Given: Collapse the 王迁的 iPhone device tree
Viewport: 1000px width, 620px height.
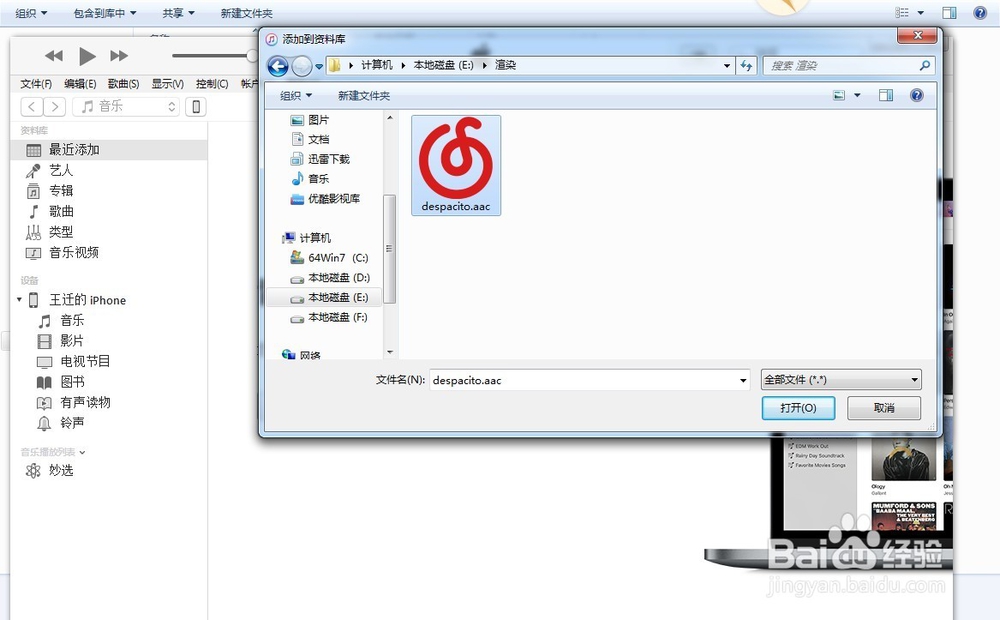Looking at the screenshot, I should point(19,300).
